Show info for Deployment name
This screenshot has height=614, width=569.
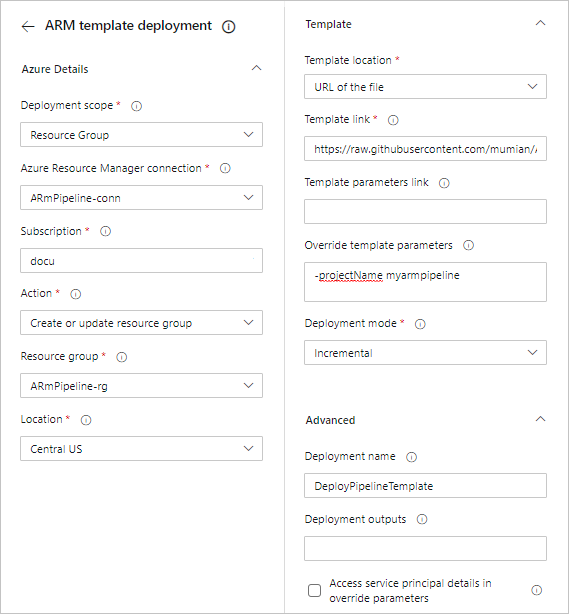(412, 457)
